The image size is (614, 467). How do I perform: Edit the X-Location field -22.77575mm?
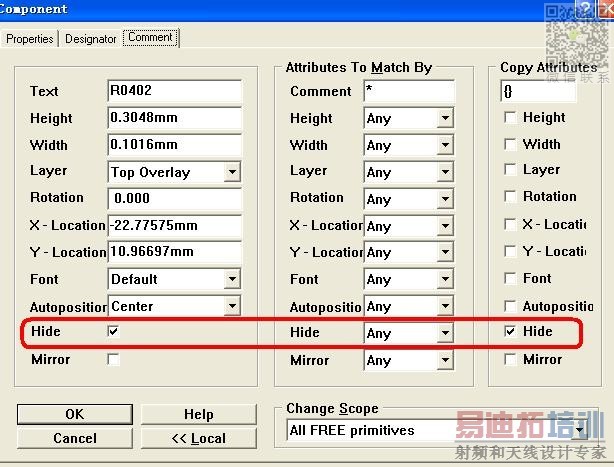pyautogui.click(x=175, y=225)
